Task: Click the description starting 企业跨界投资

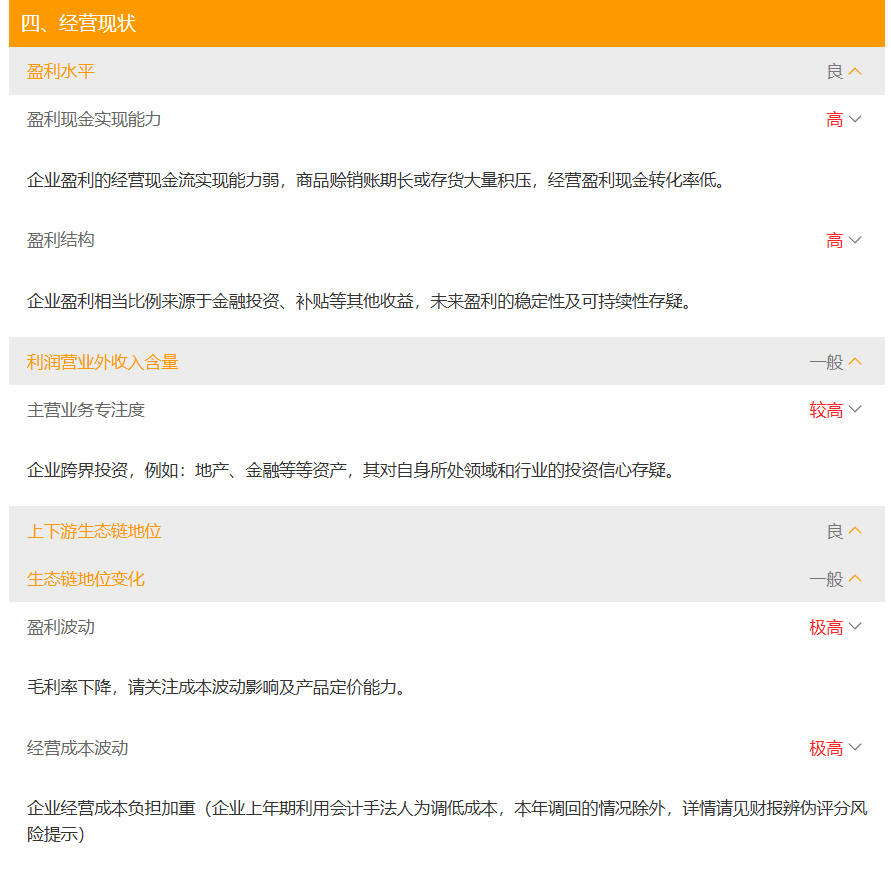Action: pos(351,470)
